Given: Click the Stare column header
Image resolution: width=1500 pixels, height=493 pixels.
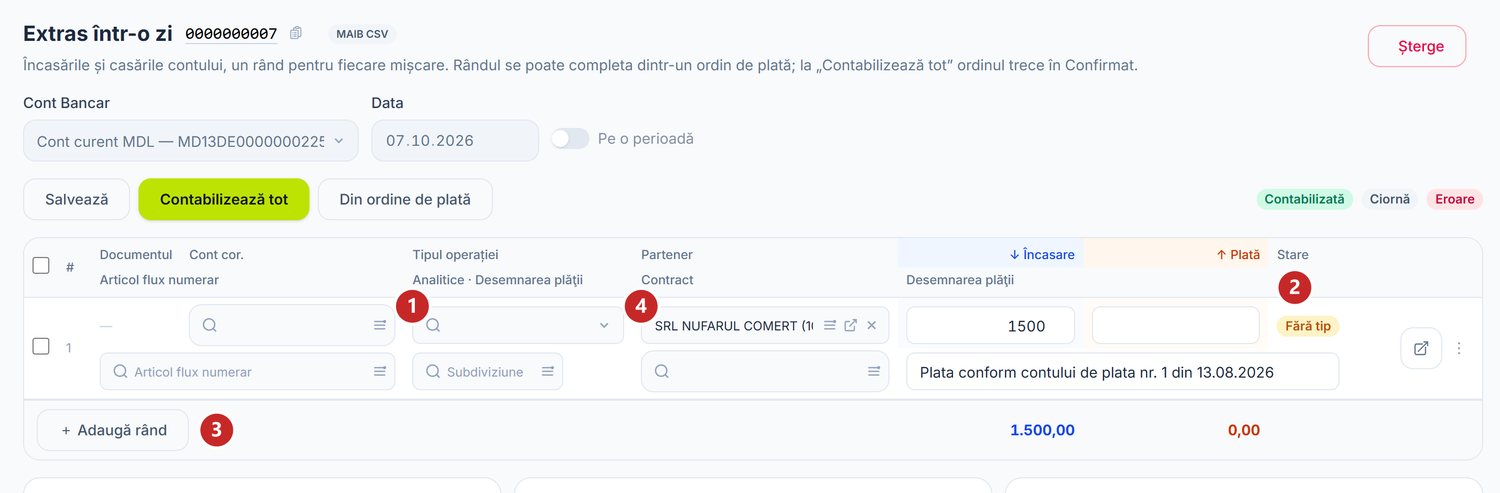Looking at the screenshot, I should pyautogui.click(x=1292, y=254).
